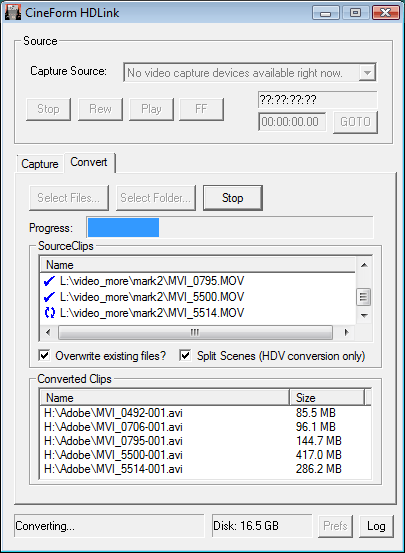Click the GOTO timecode button

tap(355, 122)
